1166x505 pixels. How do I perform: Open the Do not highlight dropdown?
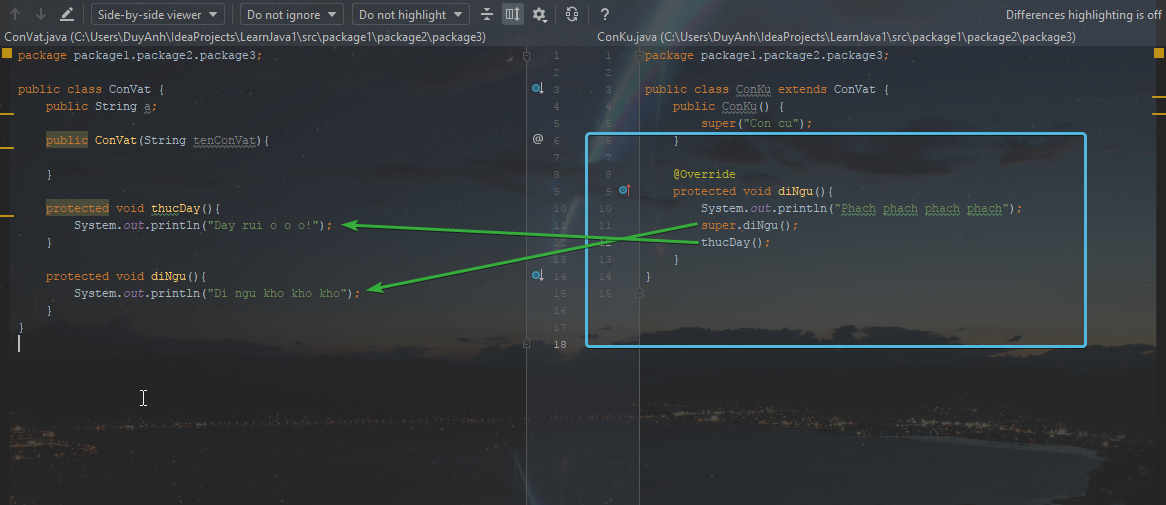(x=410, y=15)
